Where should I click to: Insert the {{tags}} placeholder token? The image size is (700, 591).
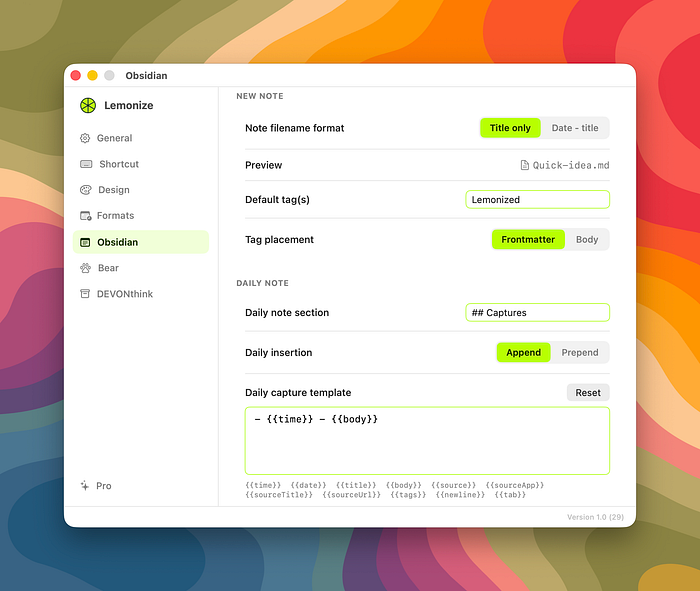pyautogui.click(x=408, y=495)
